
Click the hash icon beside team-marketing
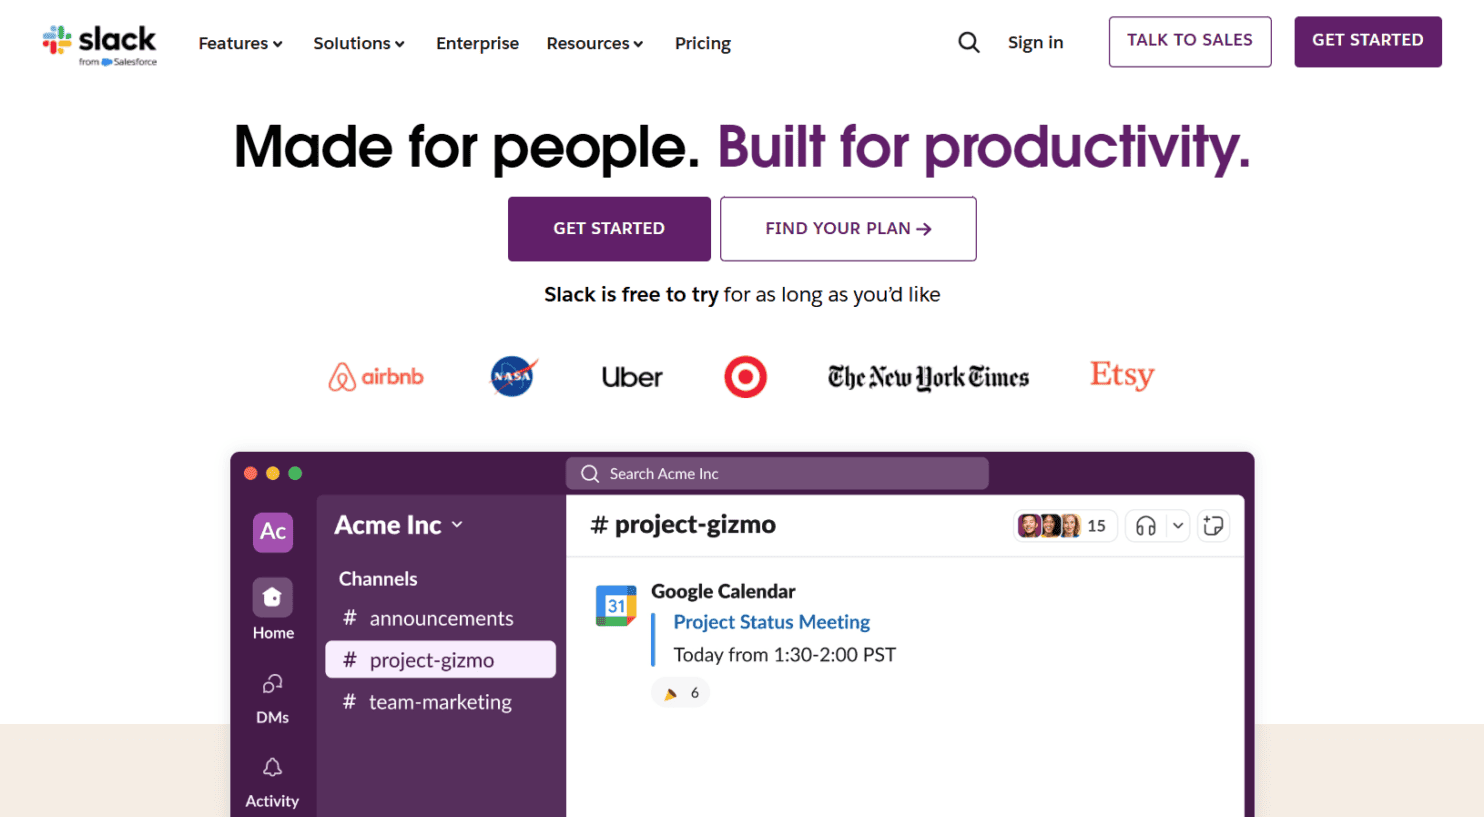point(350,702)
